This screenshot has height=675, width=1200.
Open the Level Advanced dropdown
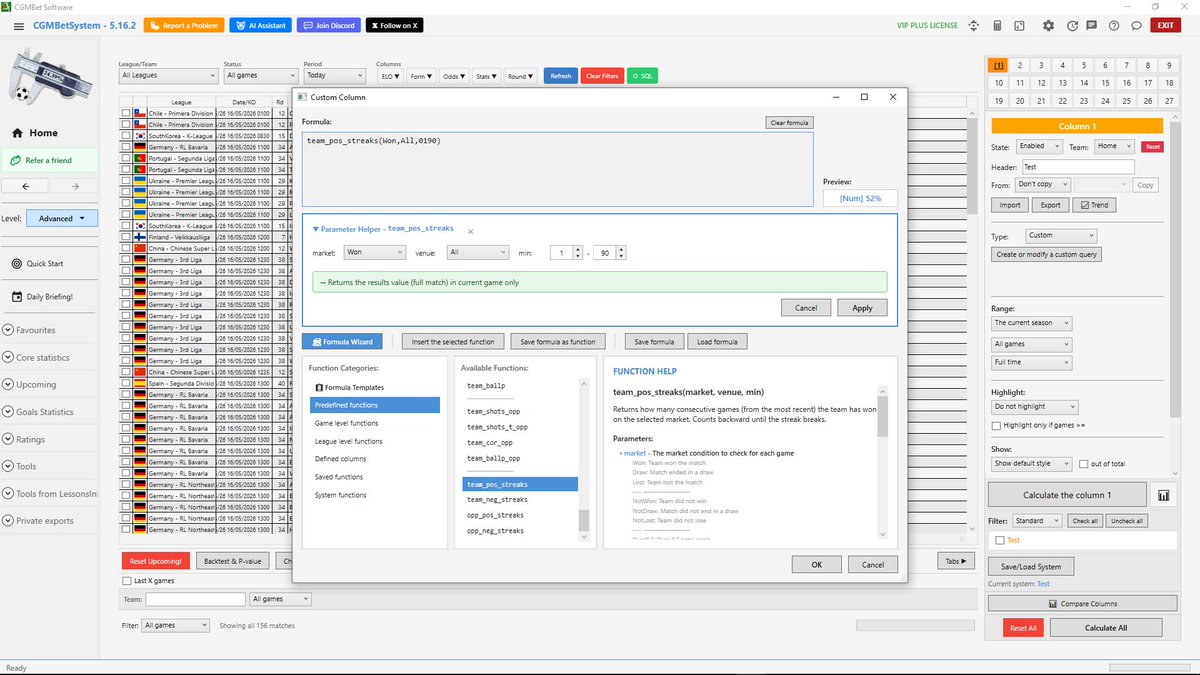pyautogui.click(x=62, y=218)
